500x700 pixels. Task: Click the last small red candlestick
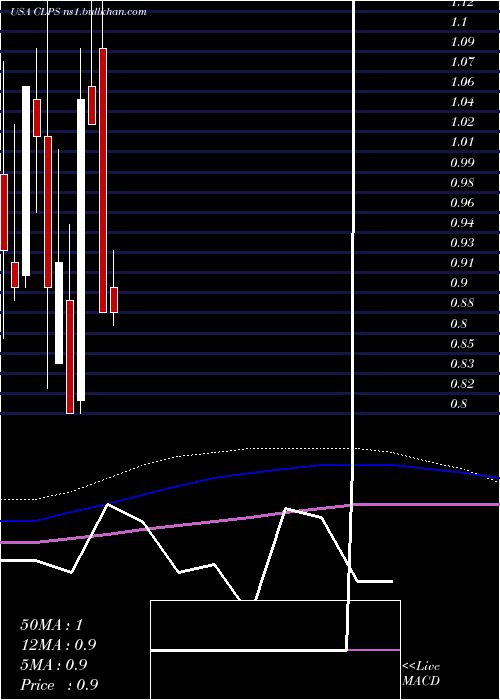(x=114, y=300)
